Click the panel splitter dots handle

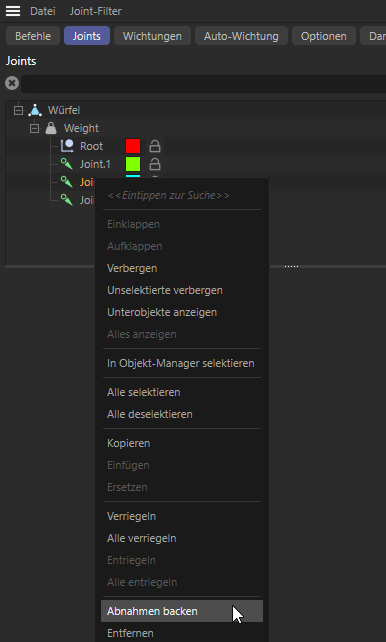coord(291,267)
